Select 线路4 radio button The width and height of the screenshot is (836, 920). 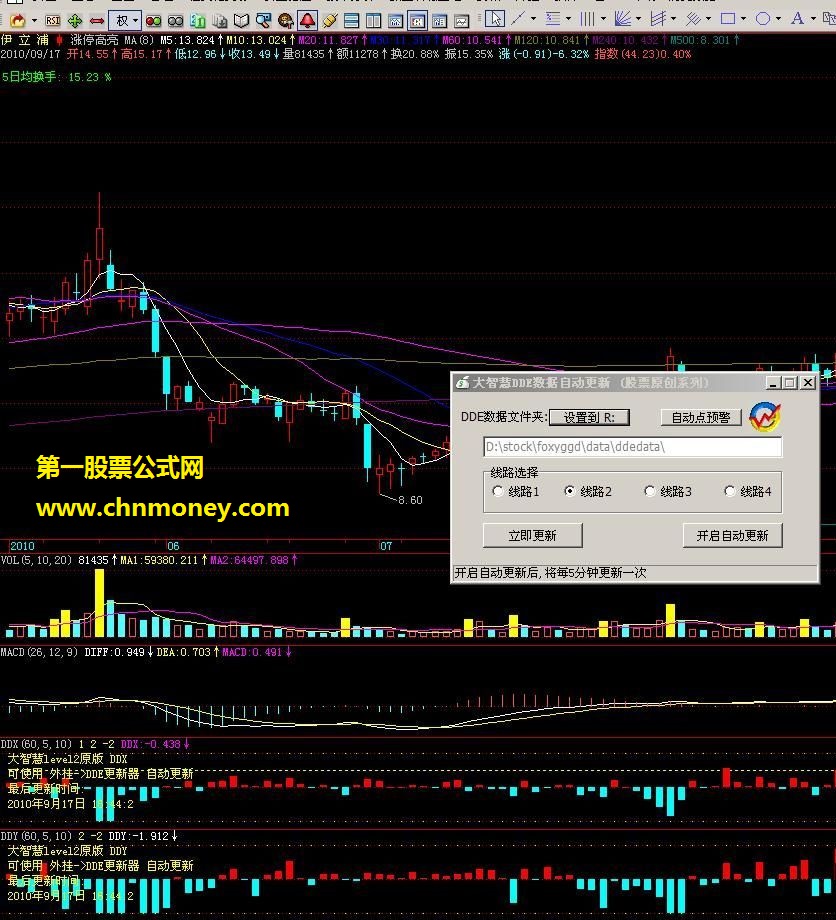click(x=729, y=491)
